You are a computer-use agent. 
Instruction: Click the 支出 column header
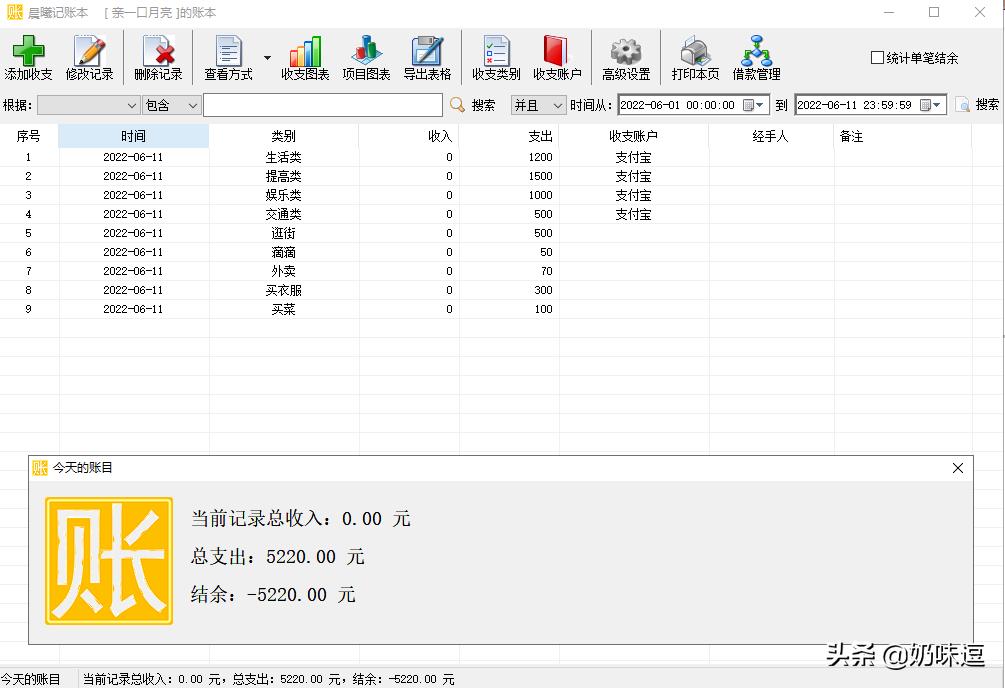(x=509, y=136)
